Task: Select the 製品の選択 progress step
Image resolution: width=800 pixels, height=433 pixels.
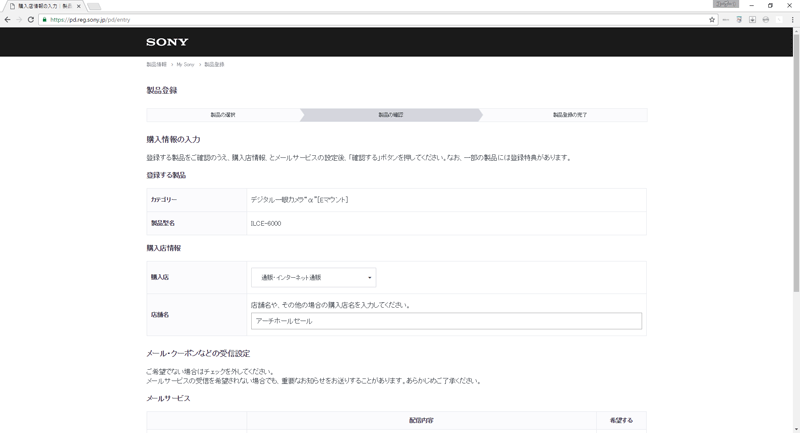Action: tap(223, 115)
